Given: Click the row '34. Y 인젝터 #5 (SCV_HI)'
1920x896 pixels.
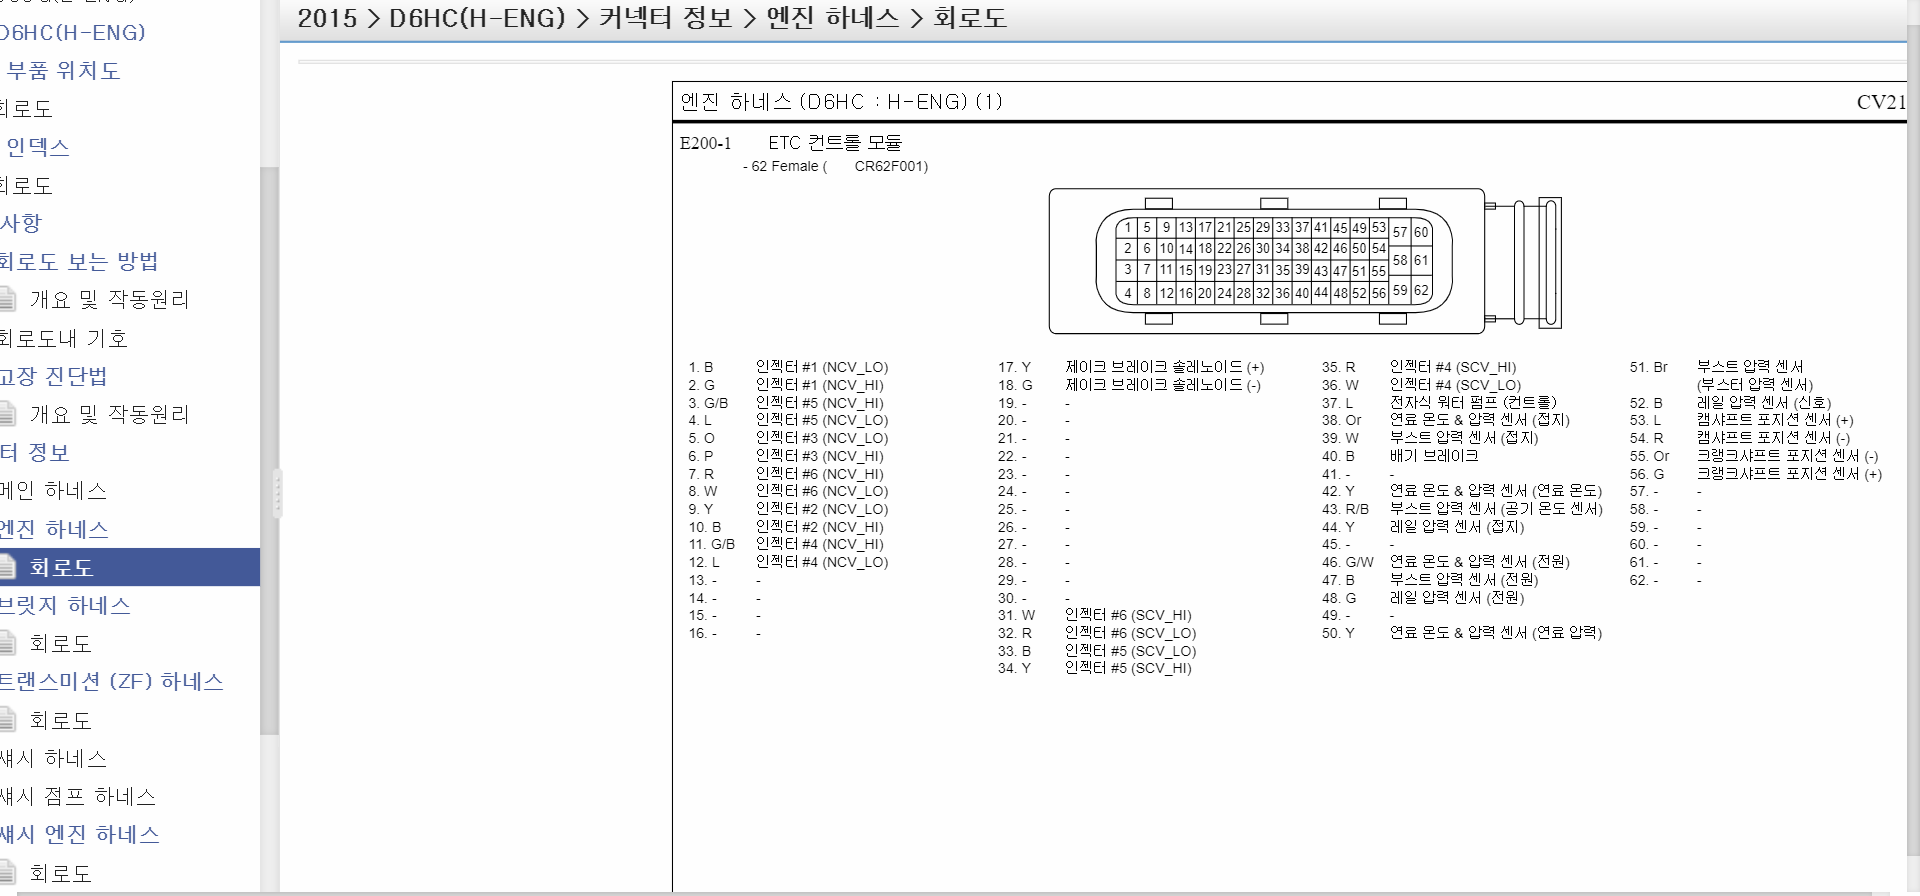Looking at the screenshot, I should pos(1094,668).
